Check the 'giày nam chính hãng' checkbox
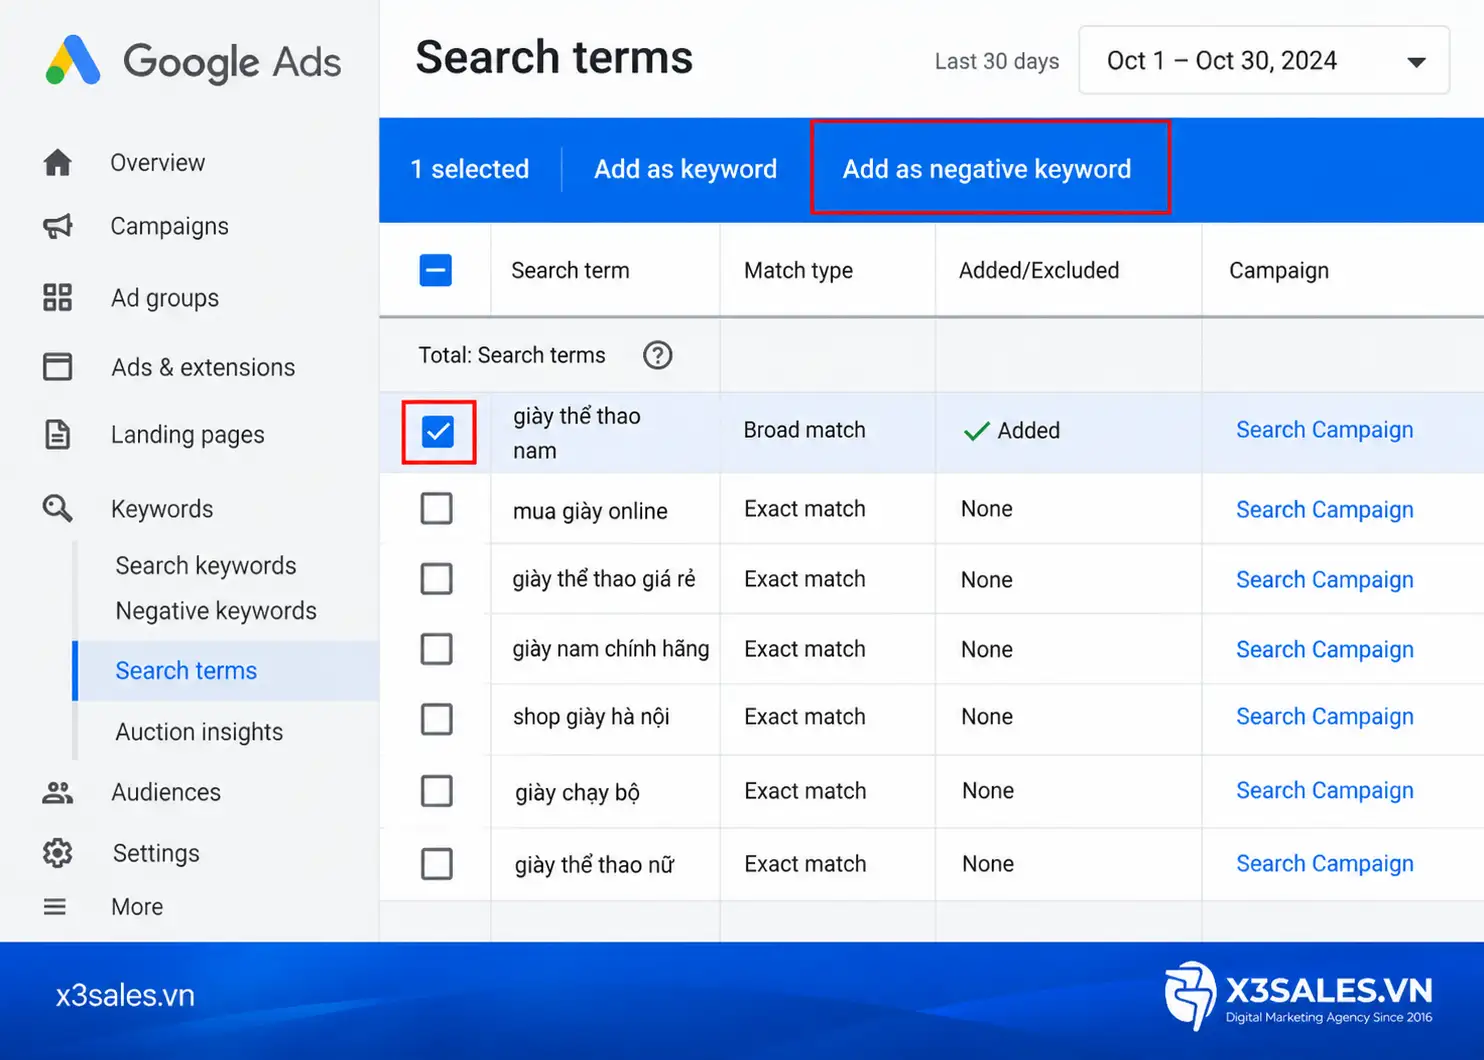Screen dimensions: 1484x1060 pos(436,649)
